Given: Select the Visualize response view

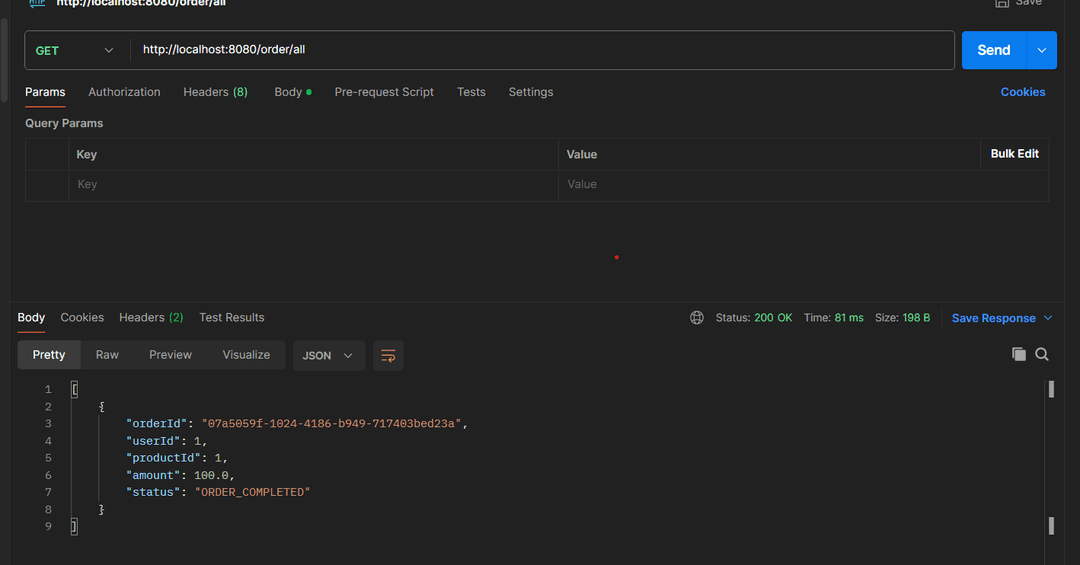Looking at the screenshot, I should 246,355.
